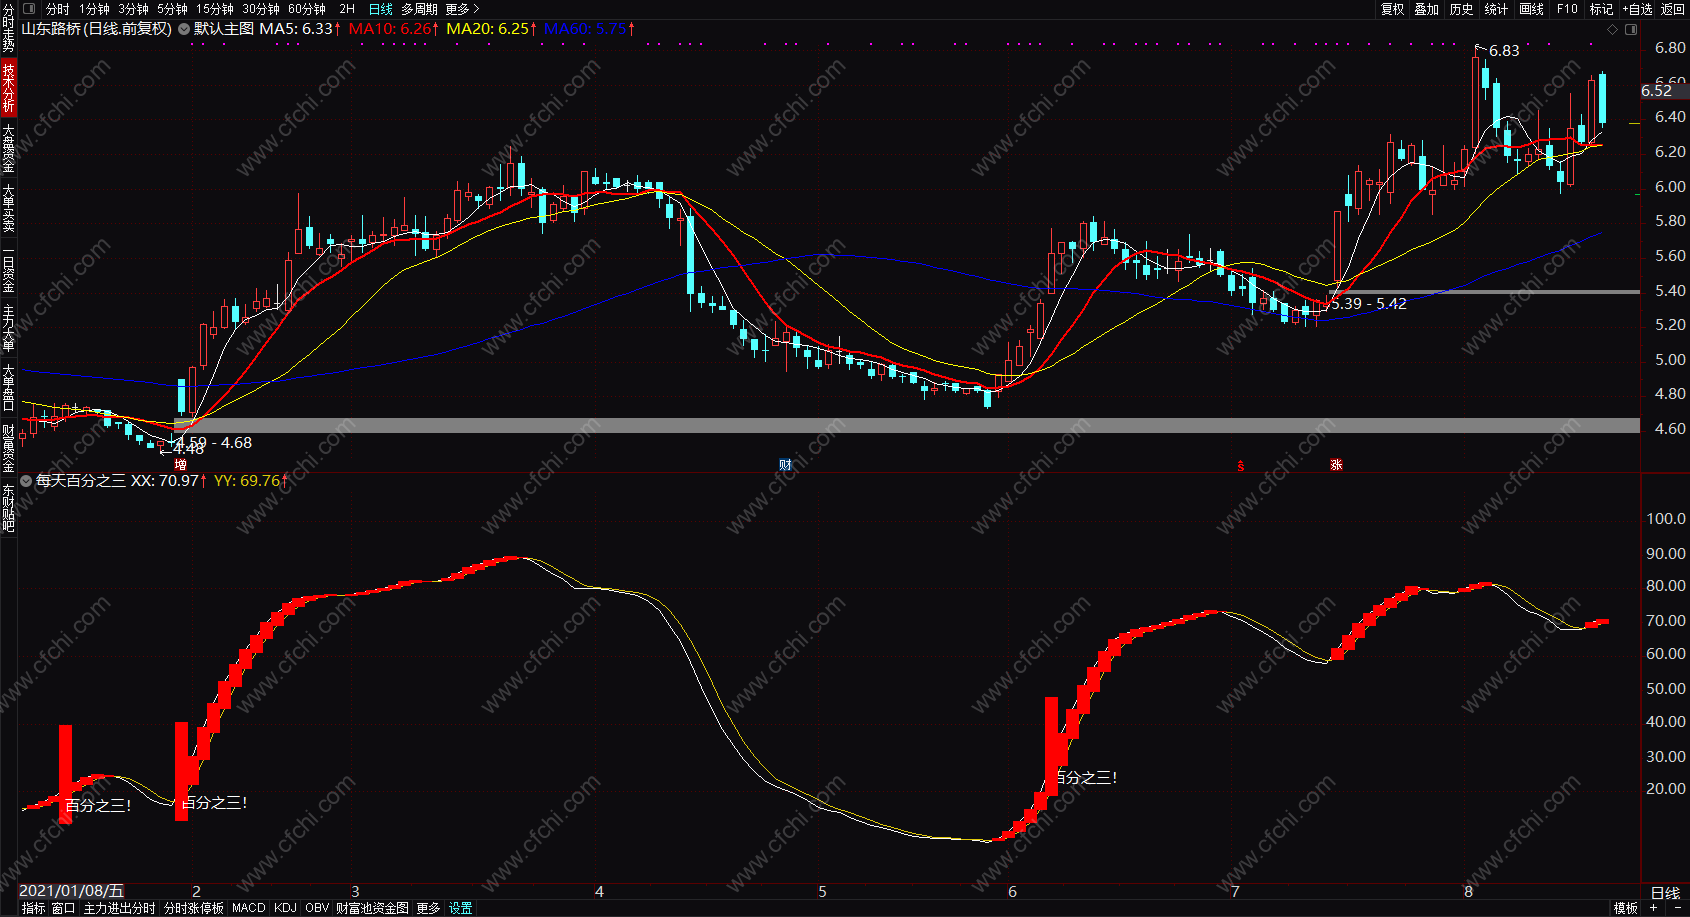Select 主力进出分时 indicator
The width and height of the screenshot is (1690, 917).
(119, 908)
